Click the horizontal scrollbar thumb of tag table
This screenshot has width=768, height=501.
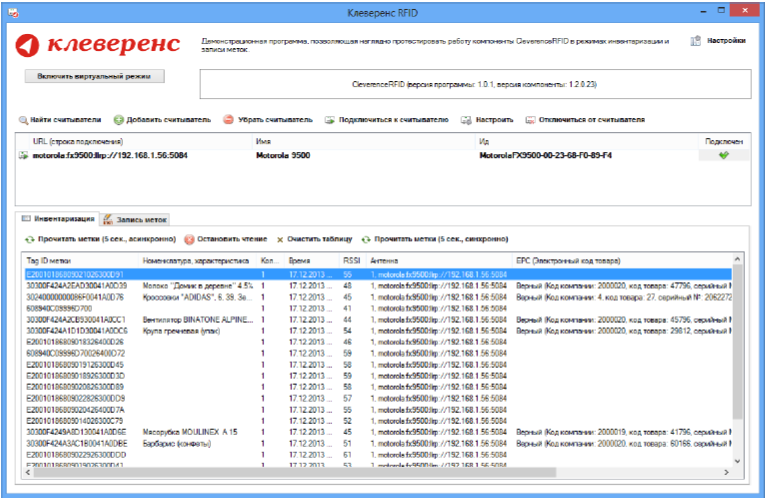point(295,472)
